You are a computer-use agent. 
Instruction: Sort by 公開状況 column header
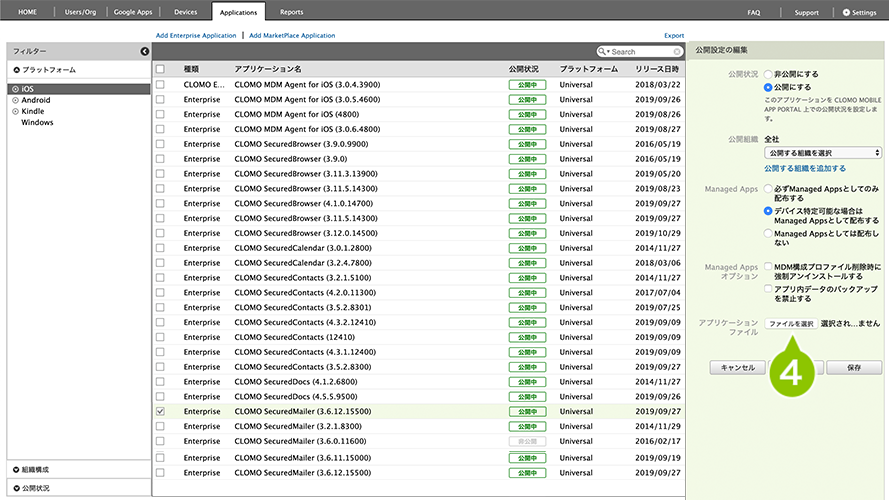pos(523,69)
